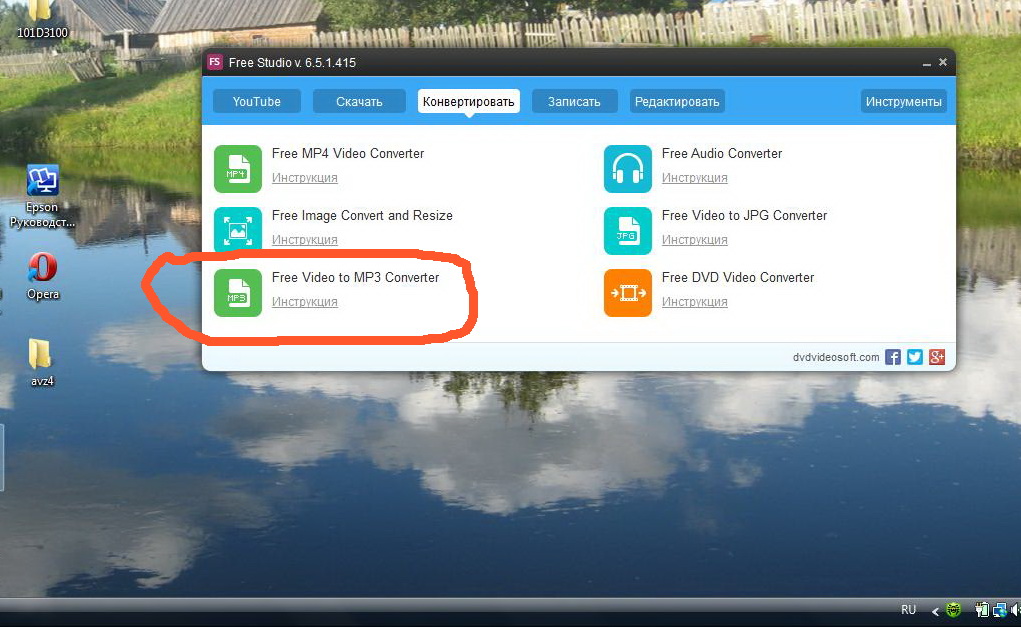Select the 101D3100 desktop folder
The width and height of the screenshot is (1021, 627).
(42, 20)
